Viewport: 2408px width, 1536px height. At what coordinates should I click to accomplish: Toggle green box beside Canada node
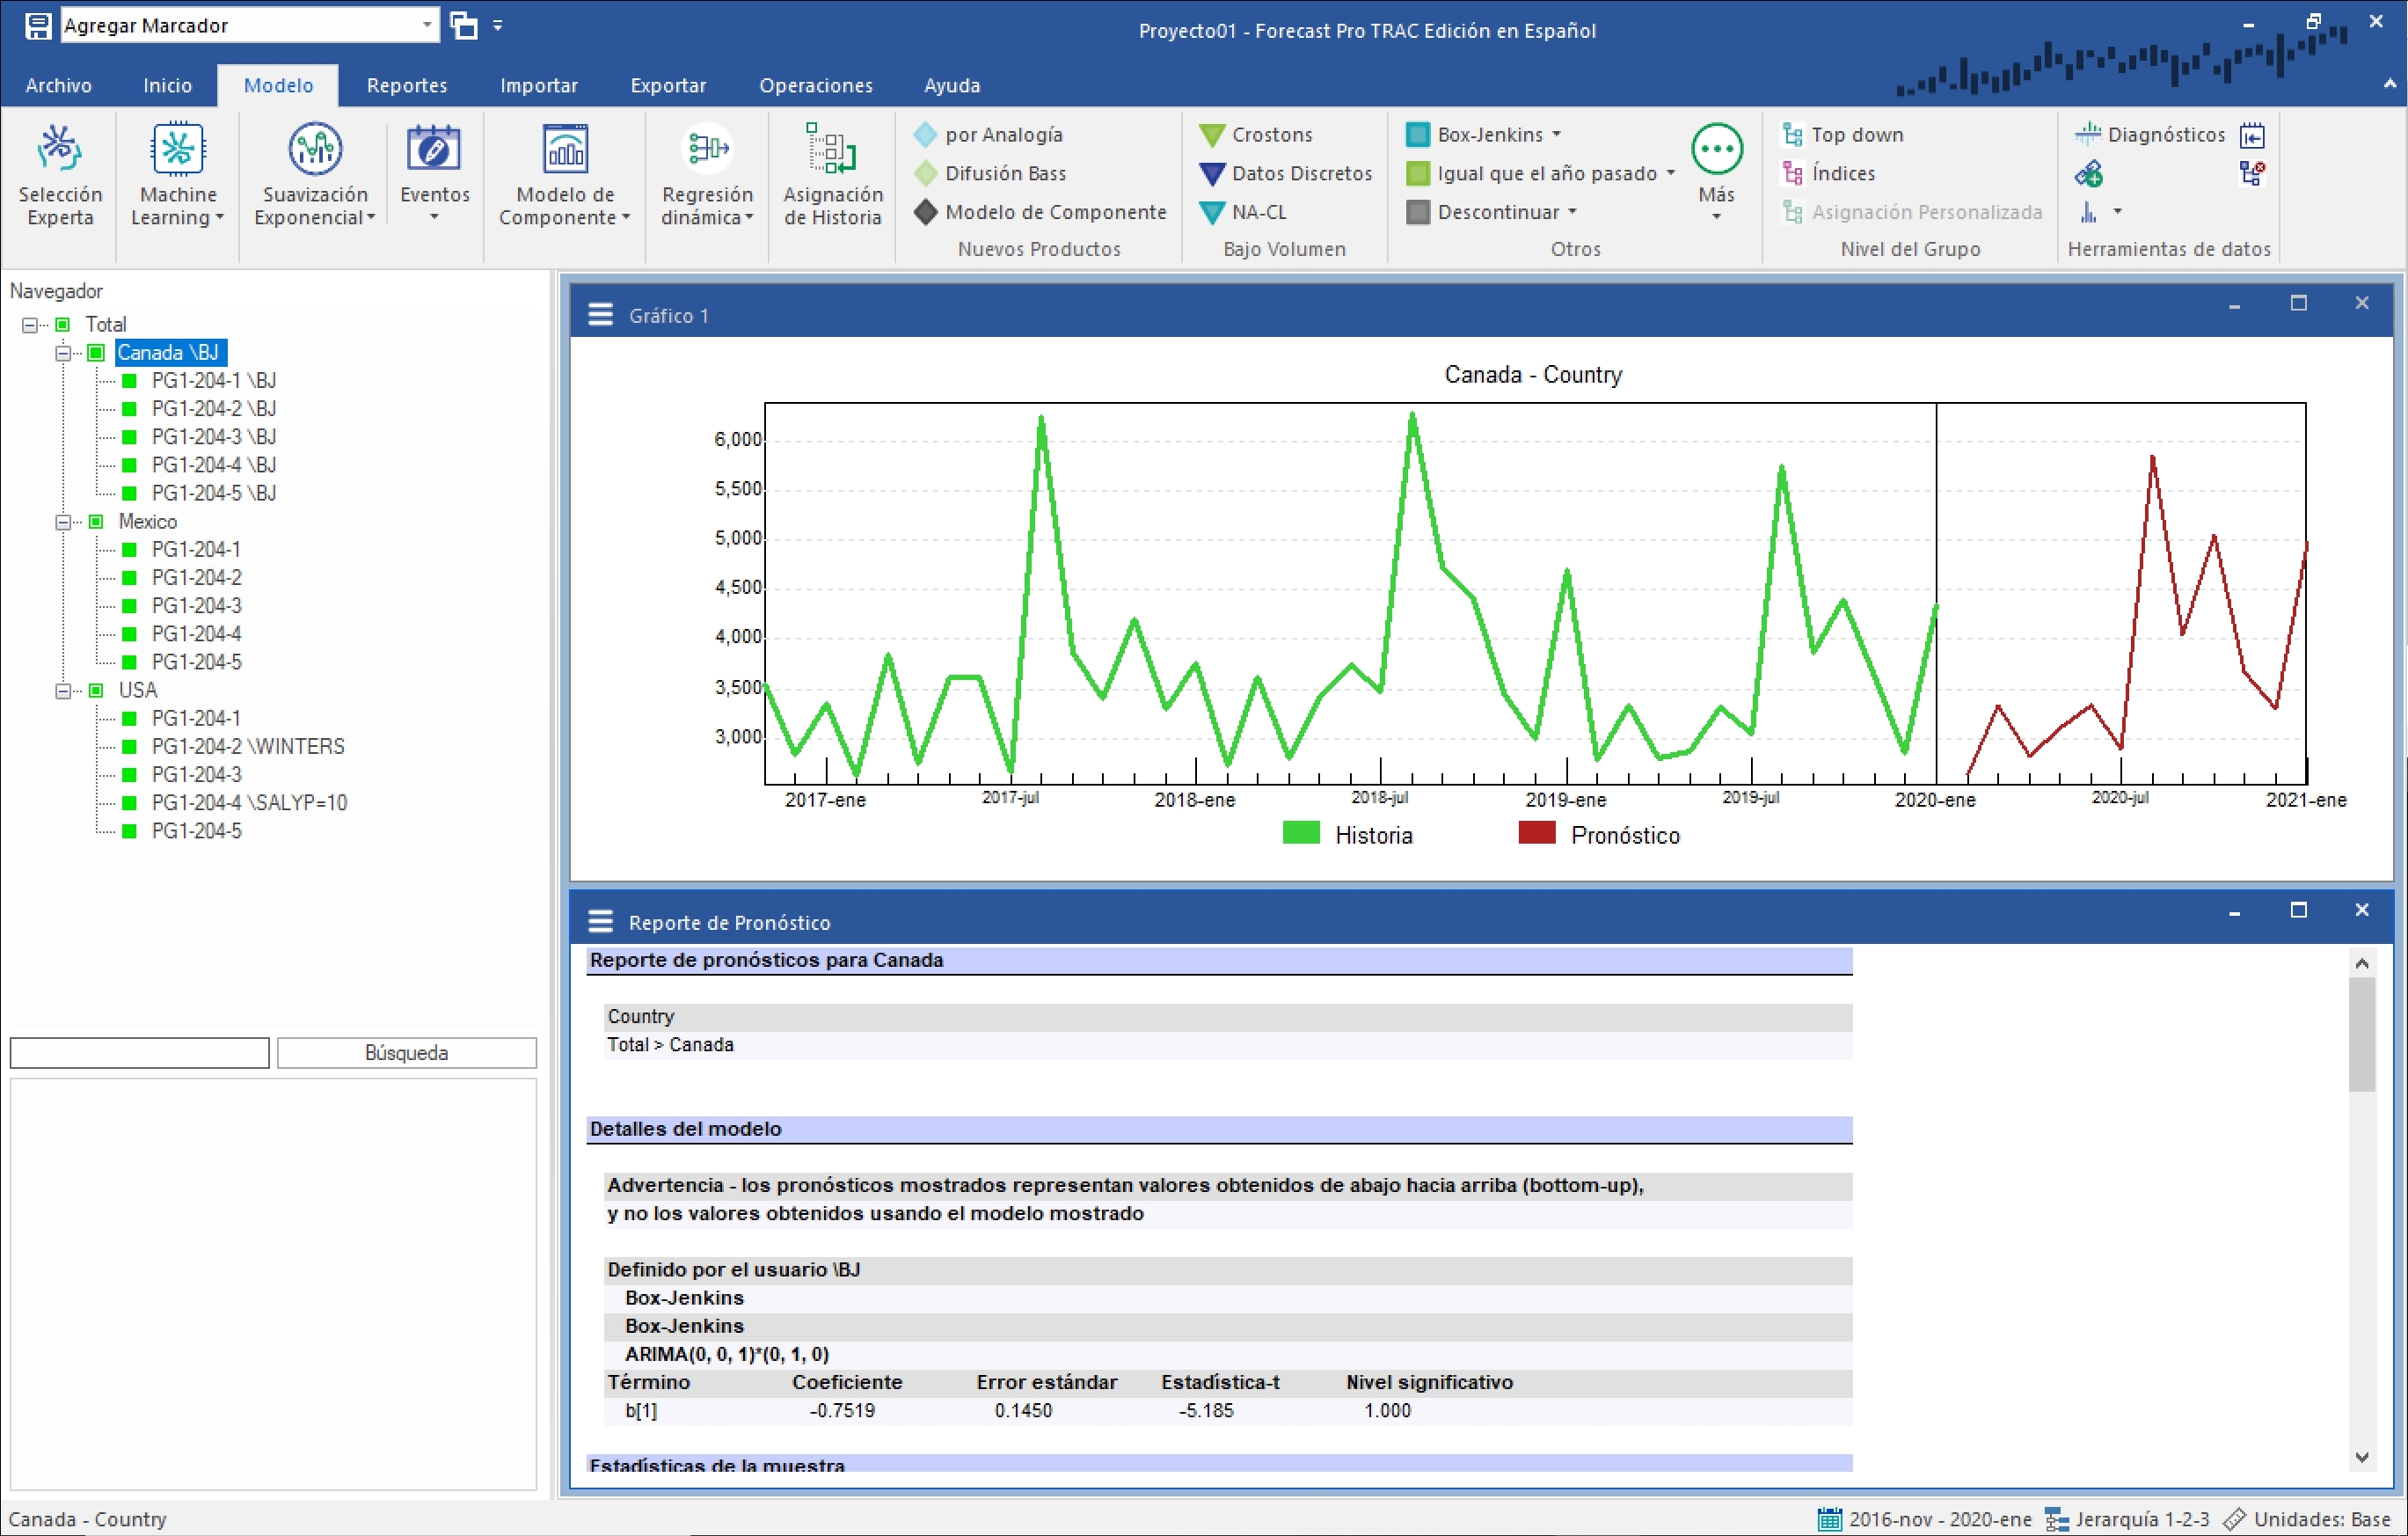tap(96, 352)
